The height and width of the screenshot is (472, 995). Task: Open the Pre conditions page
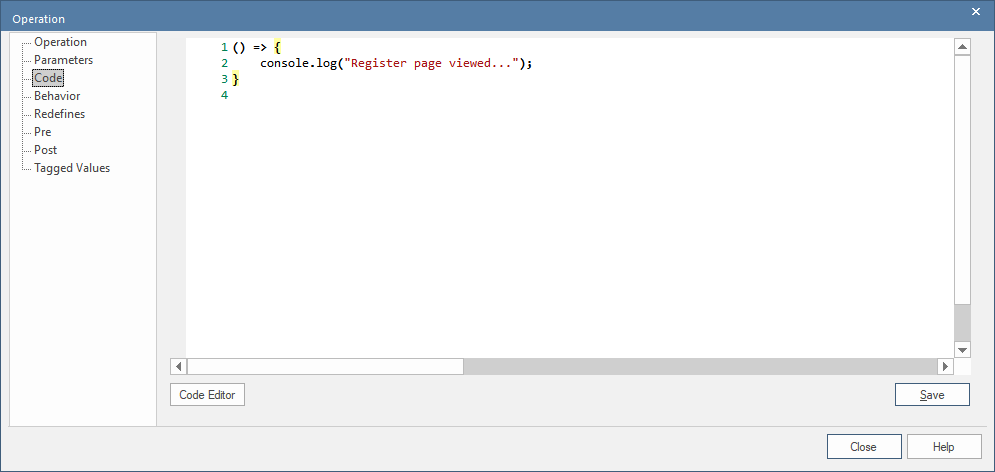(43, 132)
